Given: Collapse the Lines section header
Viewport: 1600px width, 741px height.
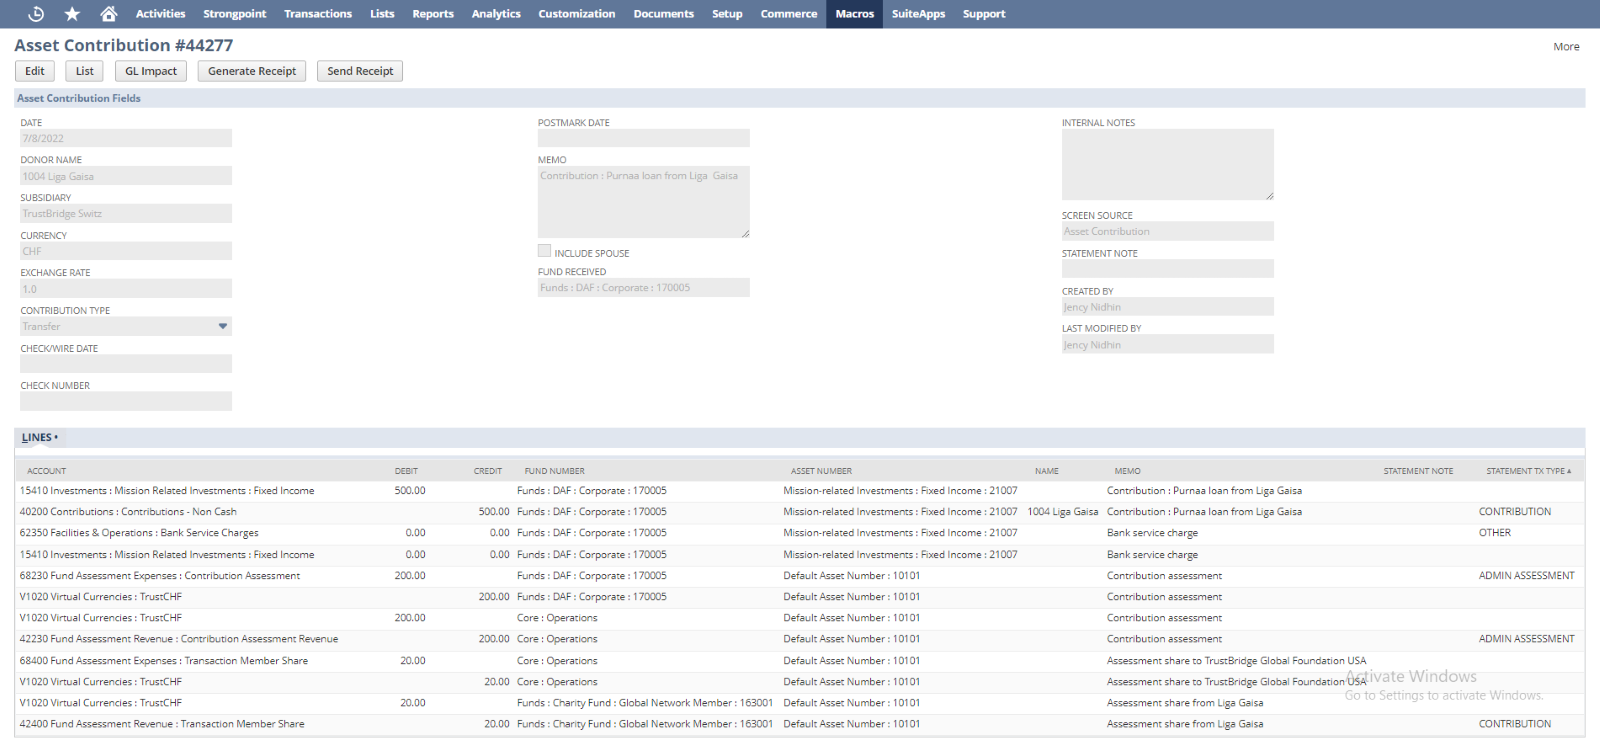Looking at the screenshot, I should pos(39,438).
